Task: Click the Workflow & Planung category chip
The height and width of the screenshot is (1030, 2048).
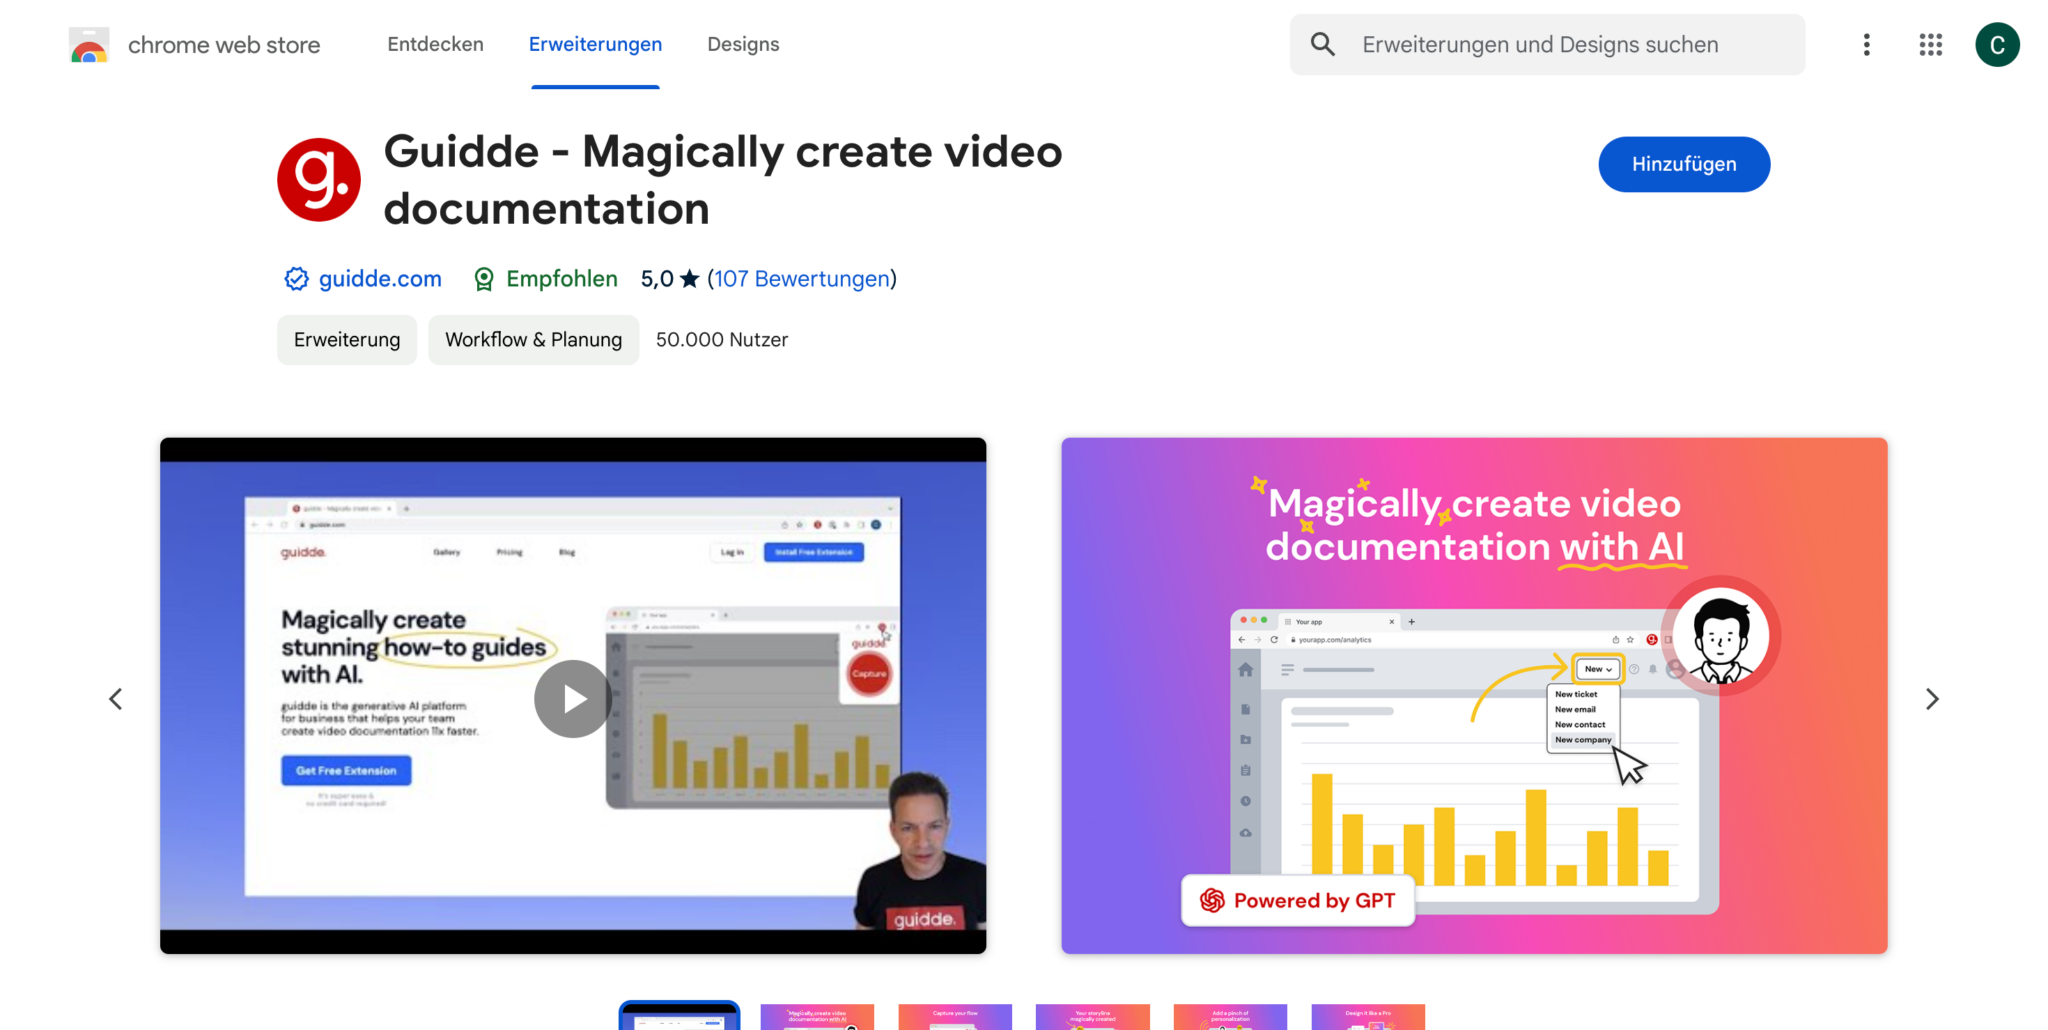Action: tap(533, 340)
